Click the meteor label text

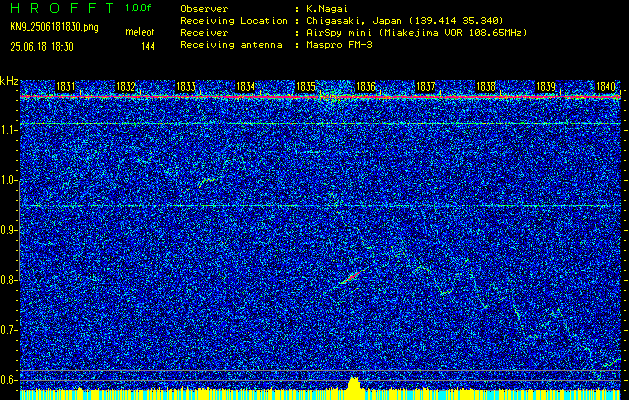140,32
